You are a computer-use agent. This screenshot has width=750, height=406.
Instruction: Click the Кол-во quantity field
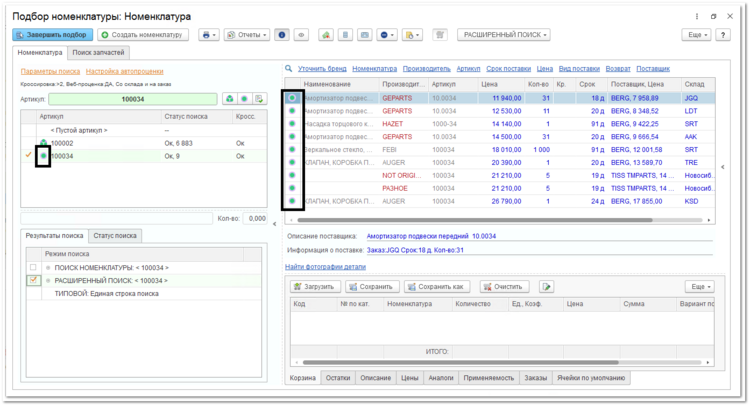pyautogui.click(x=255, y=219)
